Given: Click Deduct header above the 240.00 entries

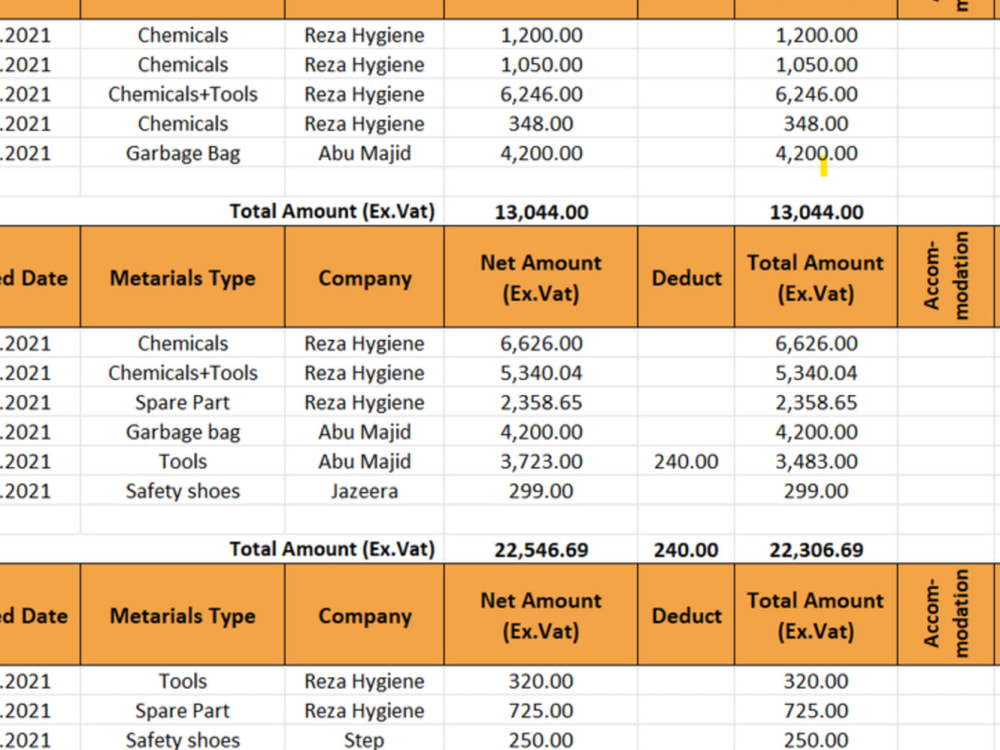Looking at the screenshot, I should (x=686, y=278).
